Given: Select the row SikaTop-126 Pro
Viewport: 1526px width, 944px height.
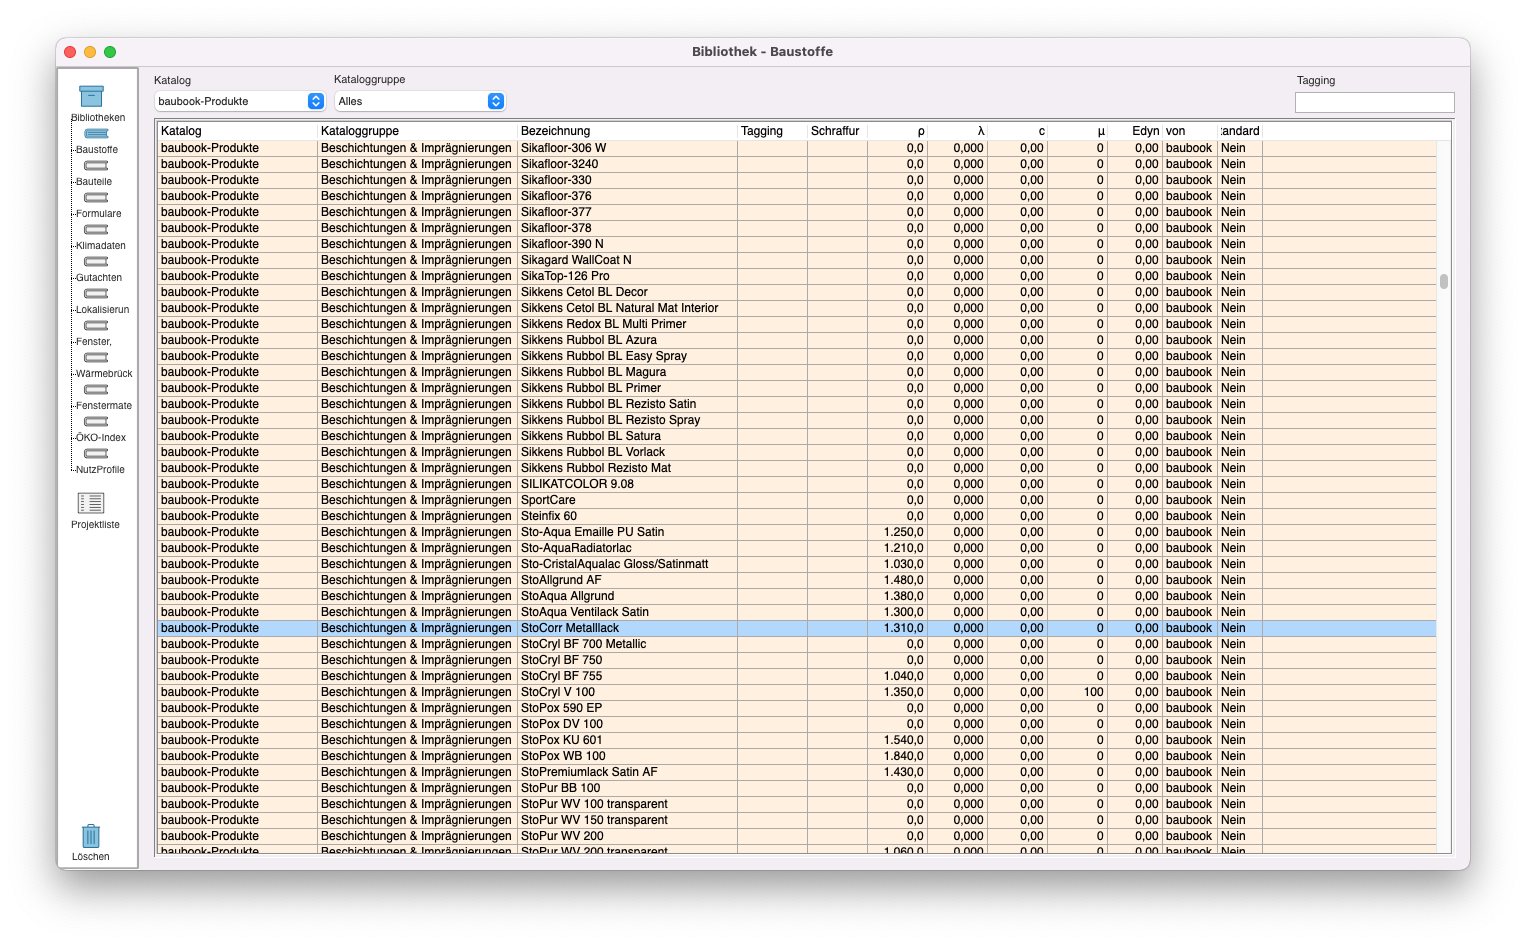Looking at the screenshot, I should (797, 276).
